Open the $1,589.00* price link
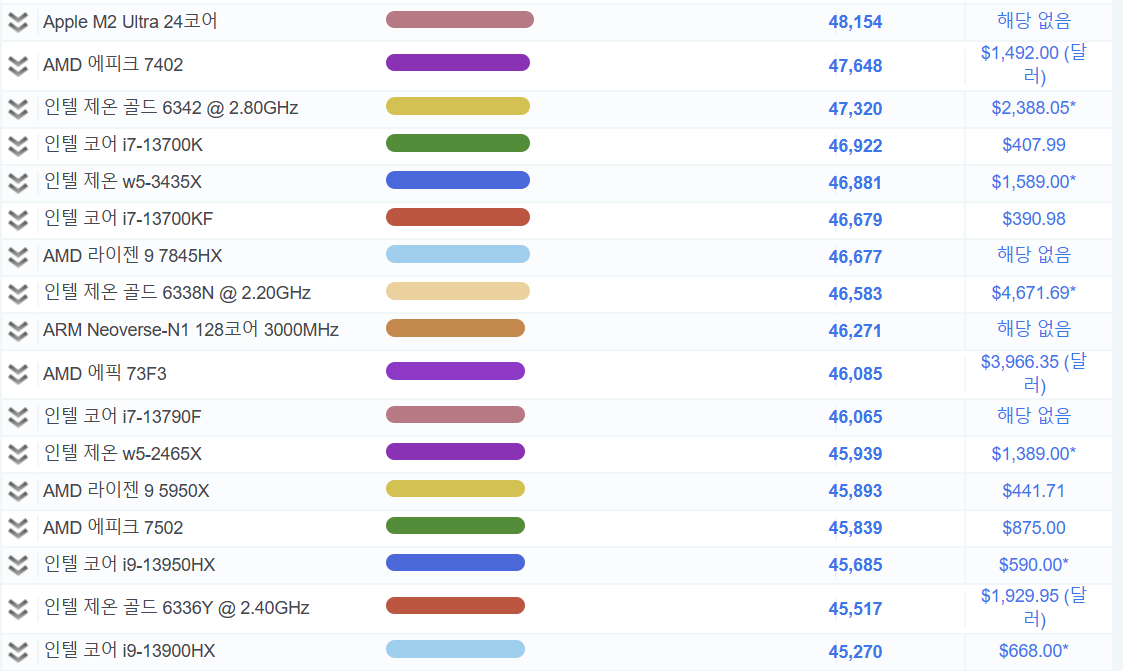 click(1033, 182)
